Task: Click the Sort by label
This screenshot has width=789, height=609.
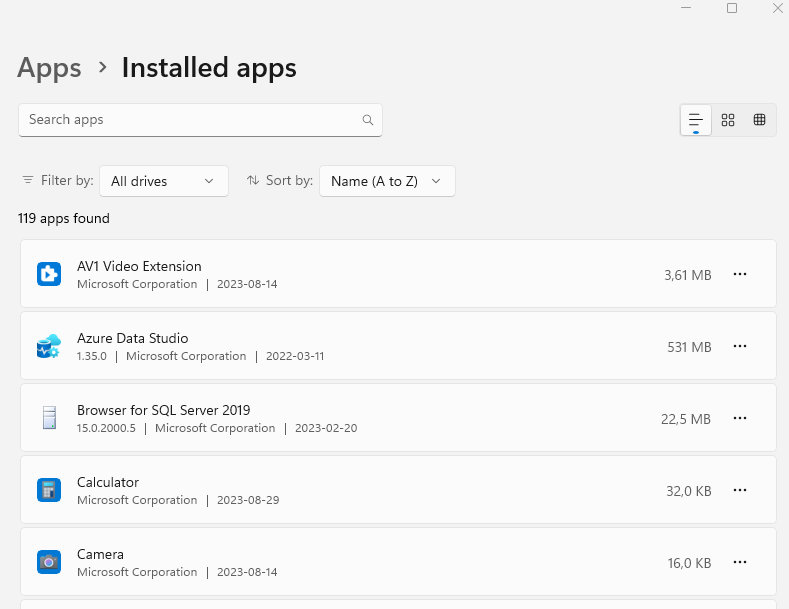Action: [x=289, y=180]
